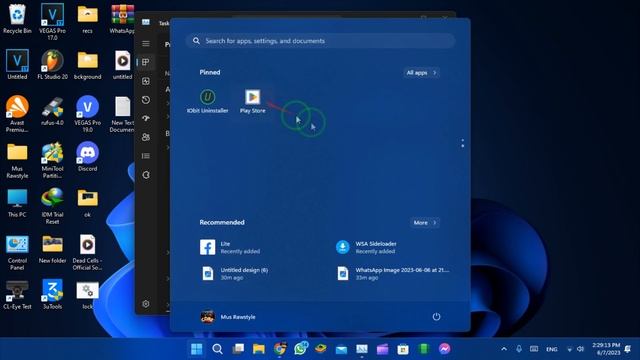The width and height of the screenshot is (640, 360).
Task: Select the desktop folder labeled New folder
Action: click(x=52, y=249)
